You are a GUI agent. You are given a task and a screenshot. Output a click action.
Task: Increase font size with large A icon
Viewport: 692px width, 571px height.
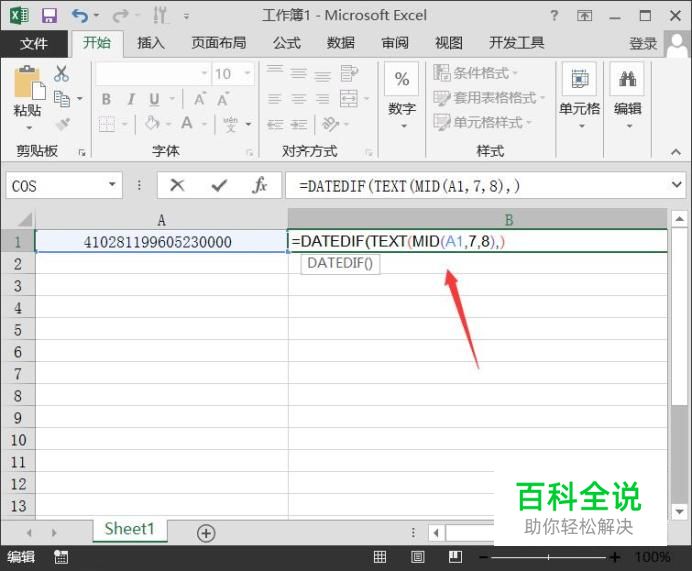coord(199,99)
